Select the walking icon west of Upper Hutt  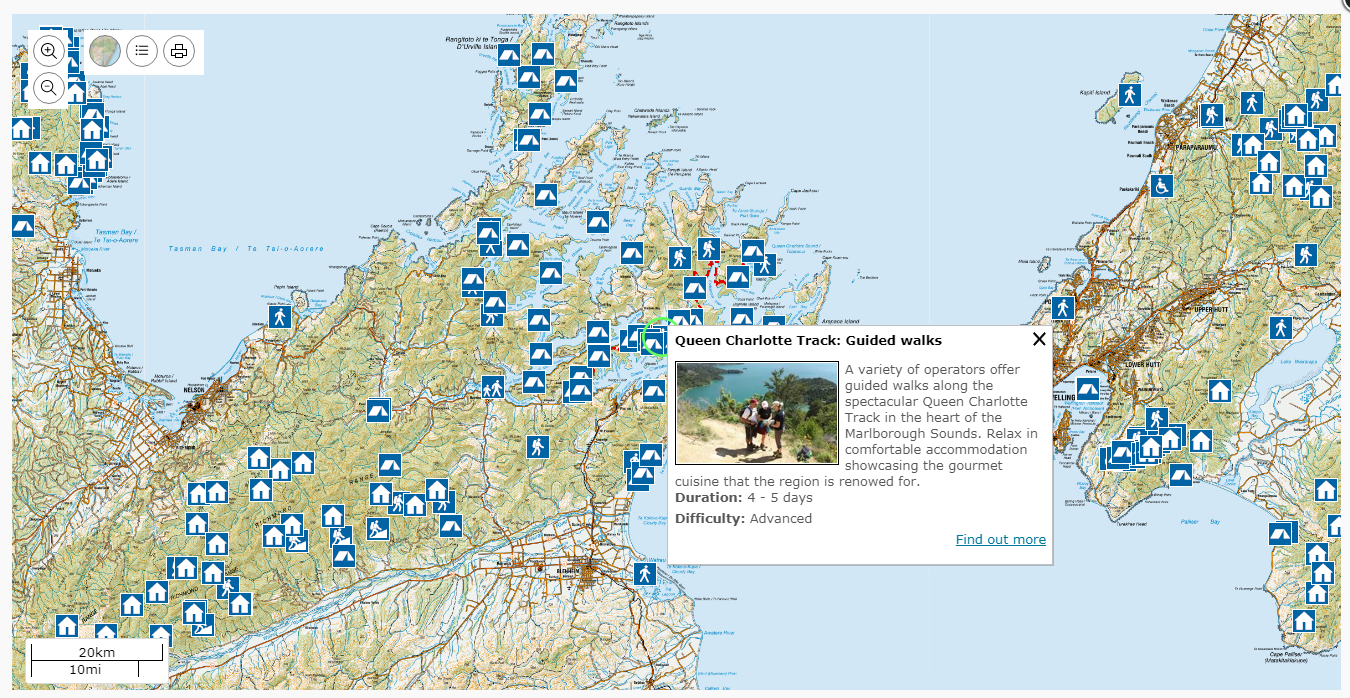click(1063, 308)
